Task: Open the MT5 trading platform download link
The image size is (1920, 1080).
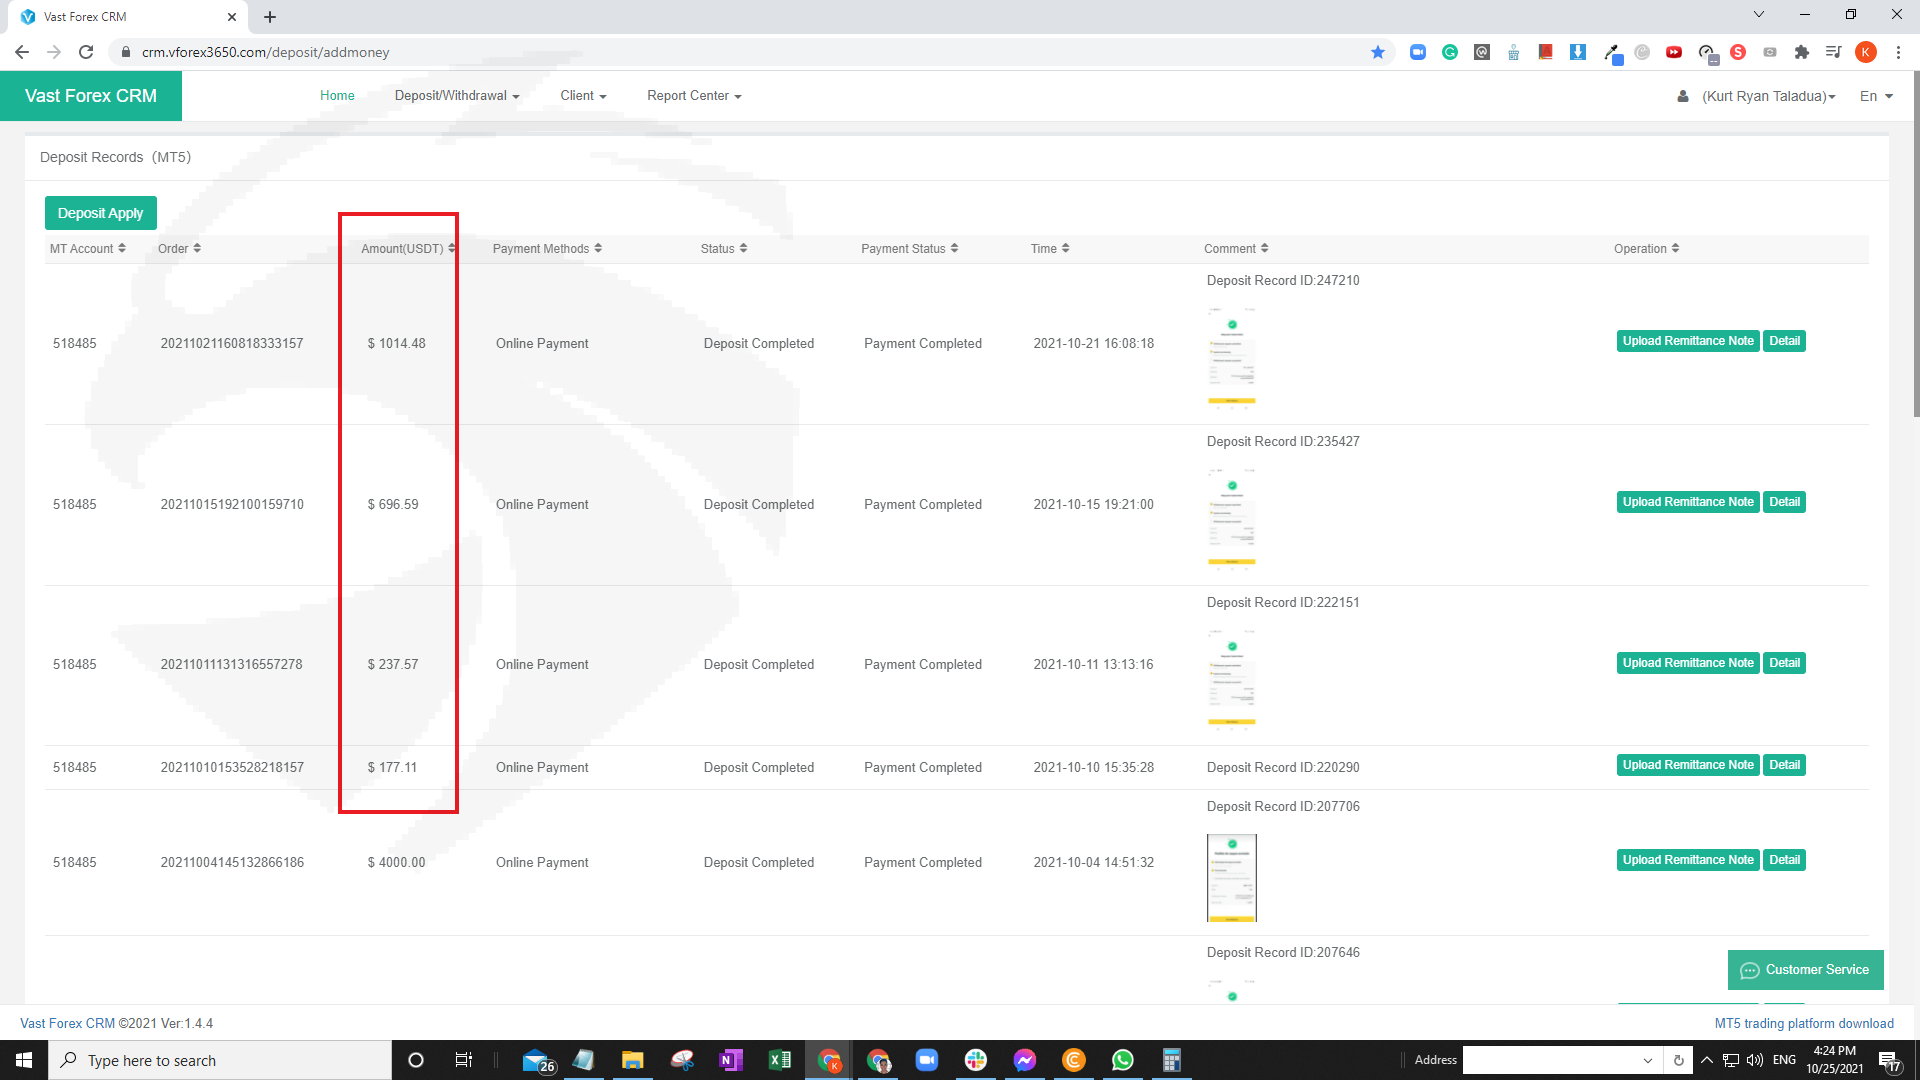Action: pos(1803,1023)
